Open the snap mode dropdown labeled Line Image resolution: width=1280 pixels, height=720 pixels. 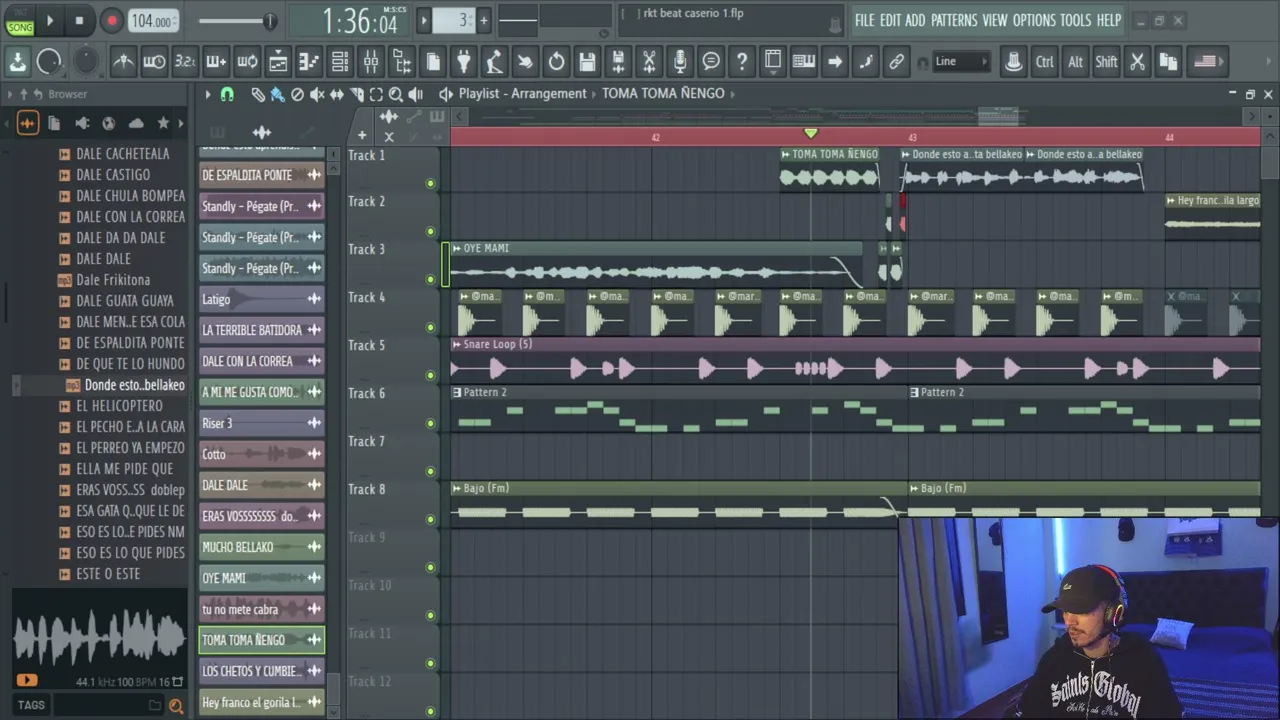pyautogui.click(x=960, y=62)
